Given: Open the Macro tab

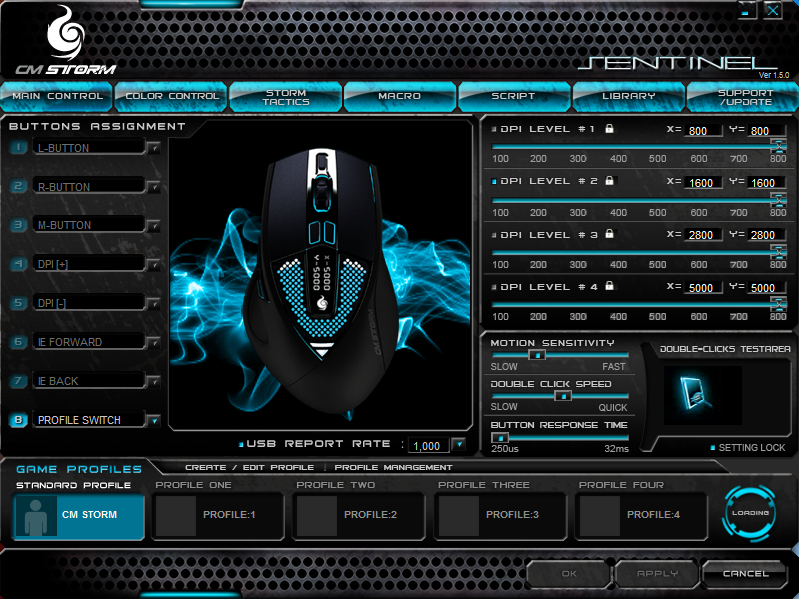Looking at the screenshot, I should pyautogui.click(x=400, y=96).
